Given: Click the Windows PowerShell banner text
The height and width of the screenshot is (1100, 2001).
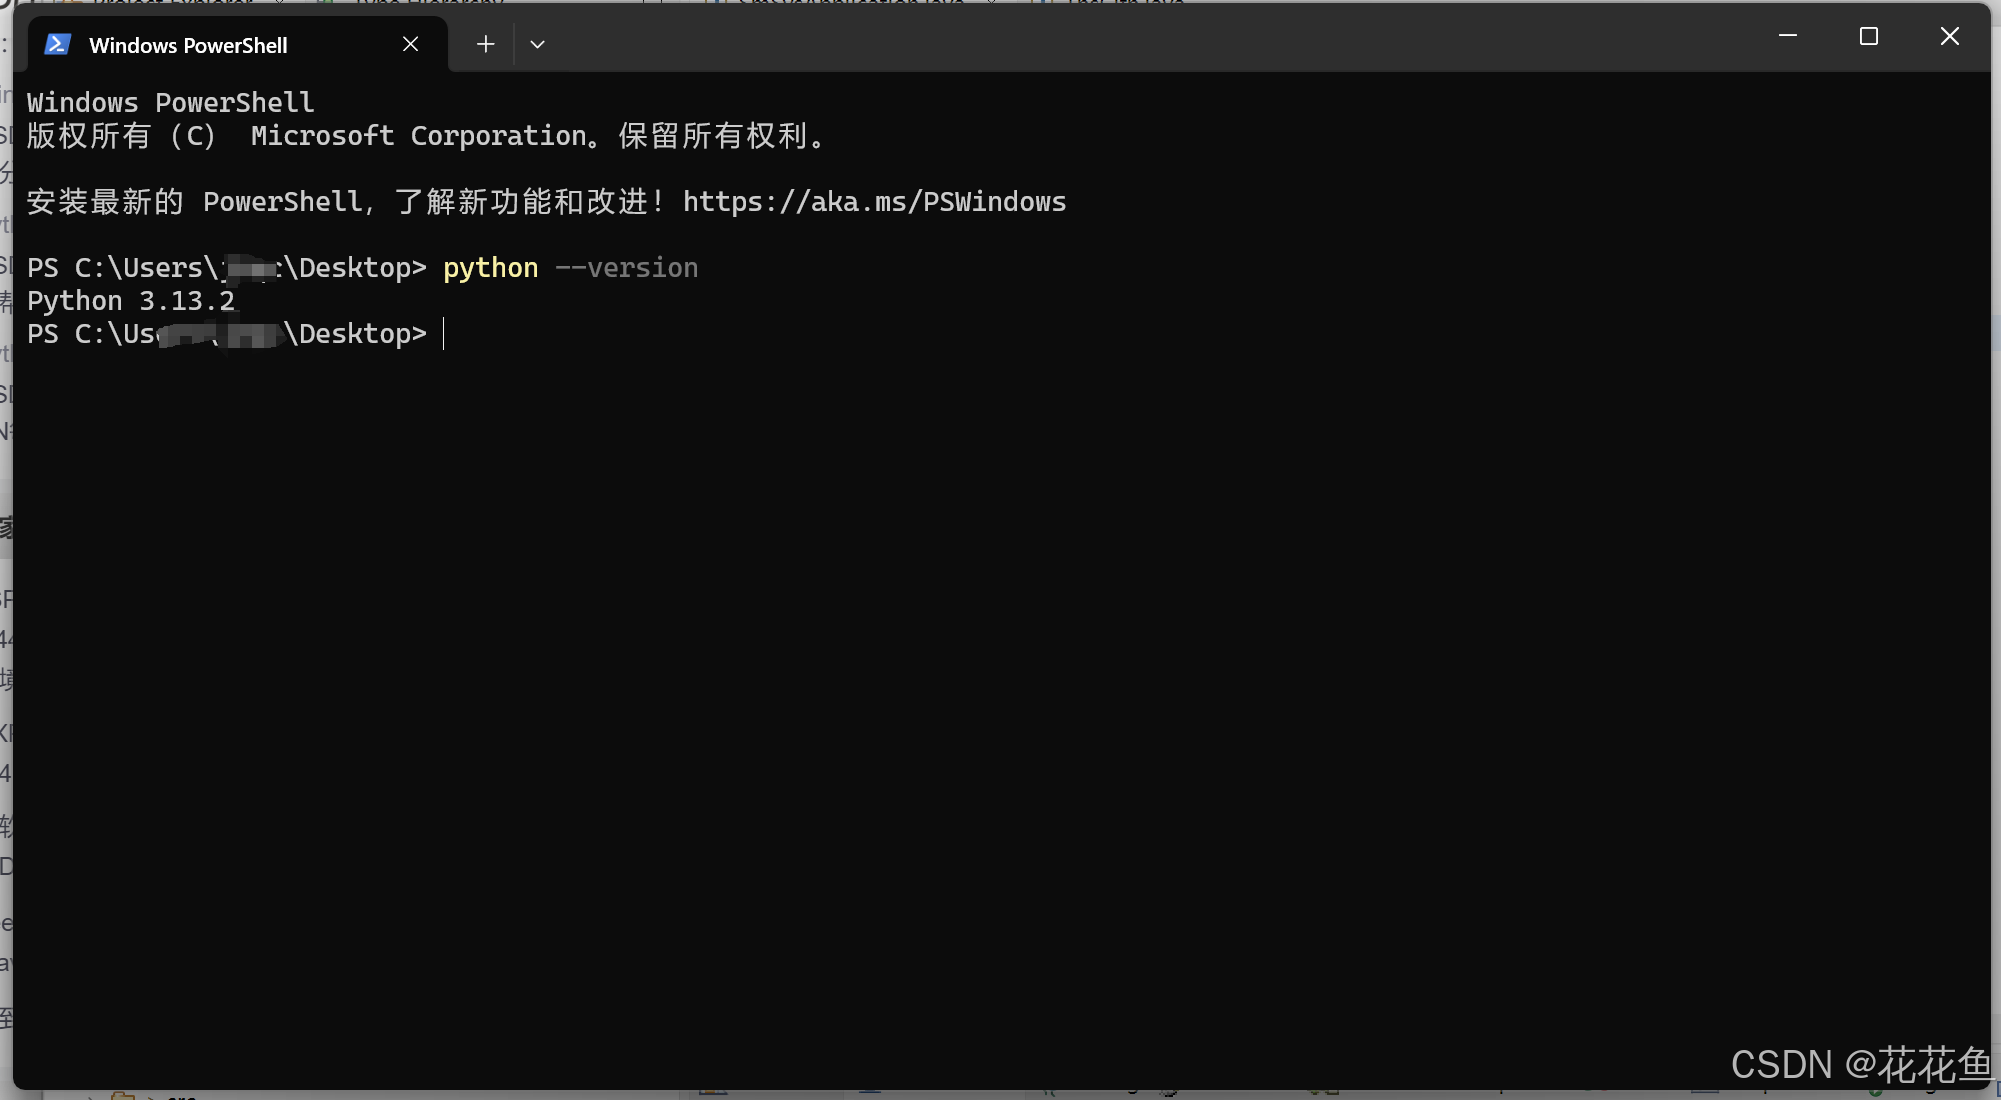Looking at the screenshot, I should (170, 103).
